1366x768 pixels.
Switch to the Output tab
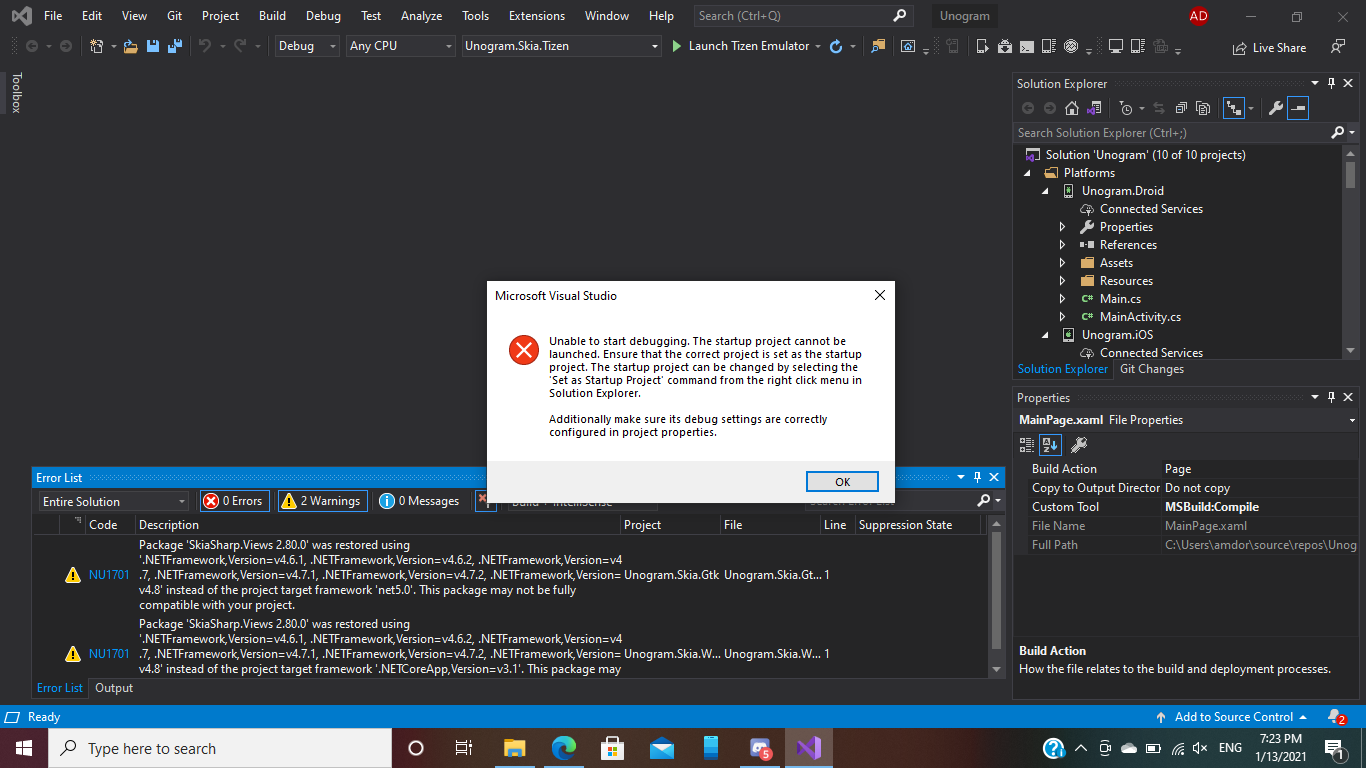point(114,688)
